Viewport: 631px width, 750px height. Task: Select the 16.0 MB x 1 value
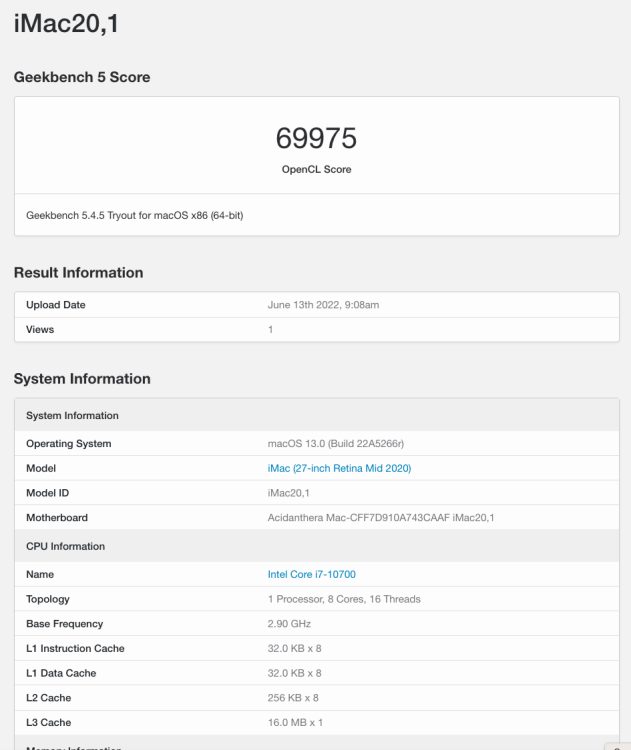click(x=295, y=722)
